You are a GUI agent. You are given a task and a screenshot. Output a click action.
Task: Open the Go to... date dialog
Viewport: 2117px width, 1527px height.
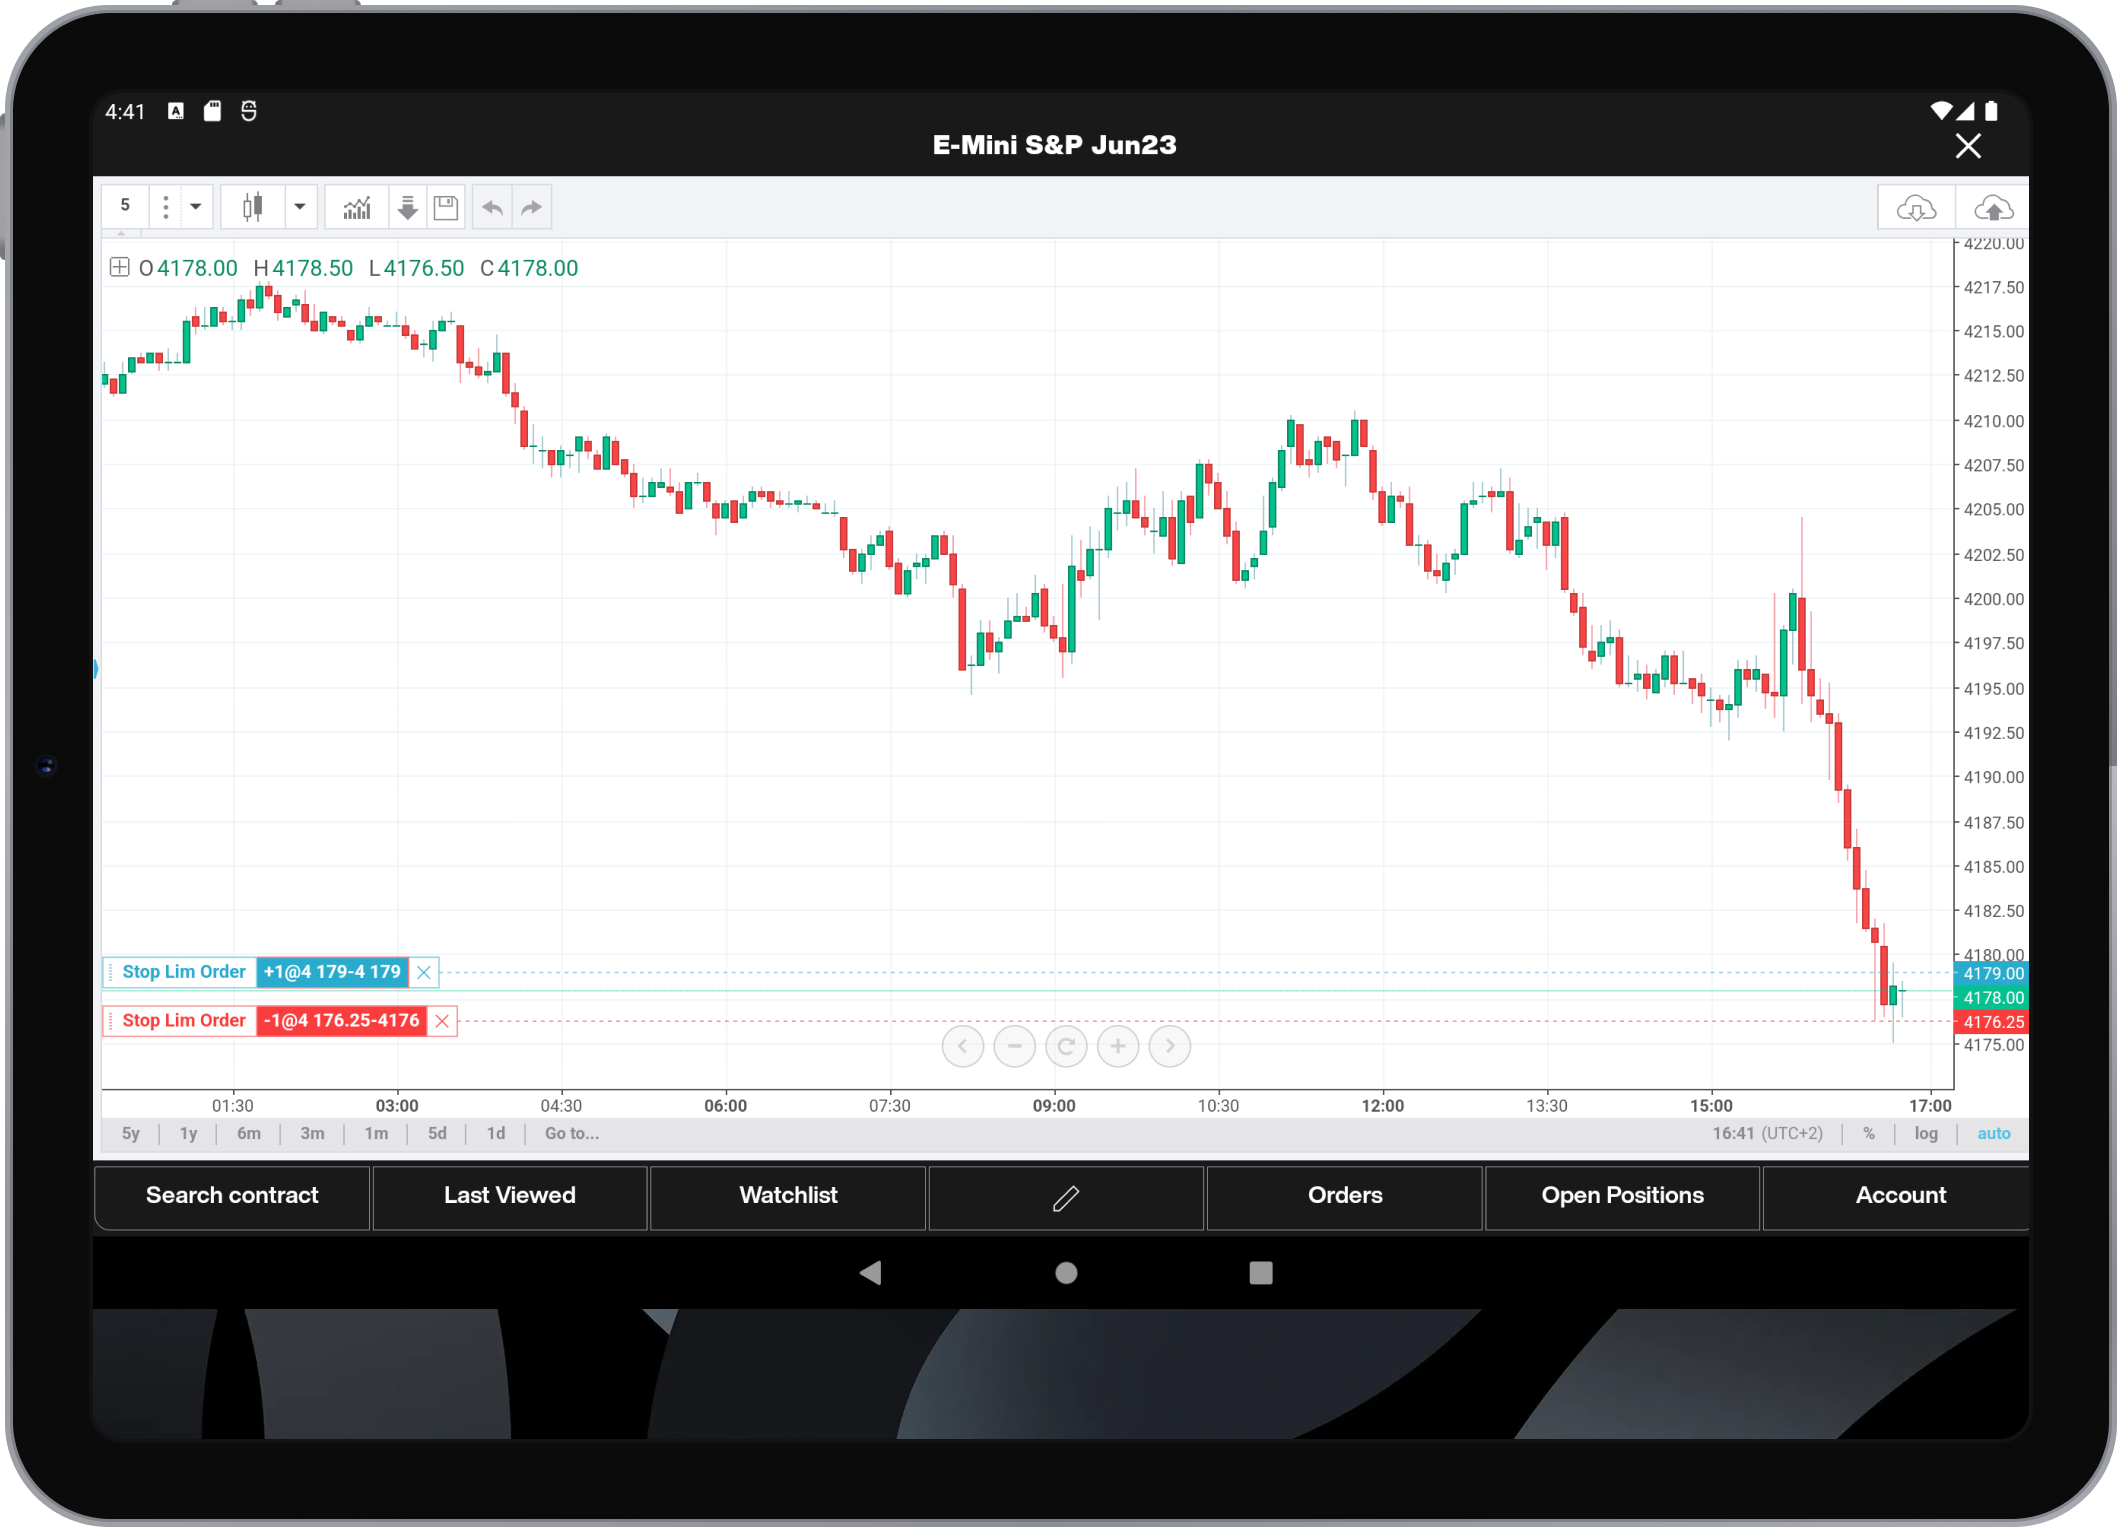[x=572, y=1134]
